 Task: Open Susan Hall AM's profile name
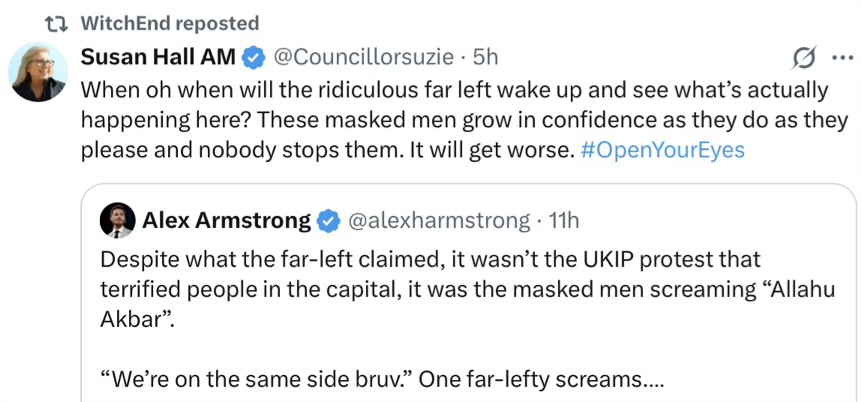(156, 56)
